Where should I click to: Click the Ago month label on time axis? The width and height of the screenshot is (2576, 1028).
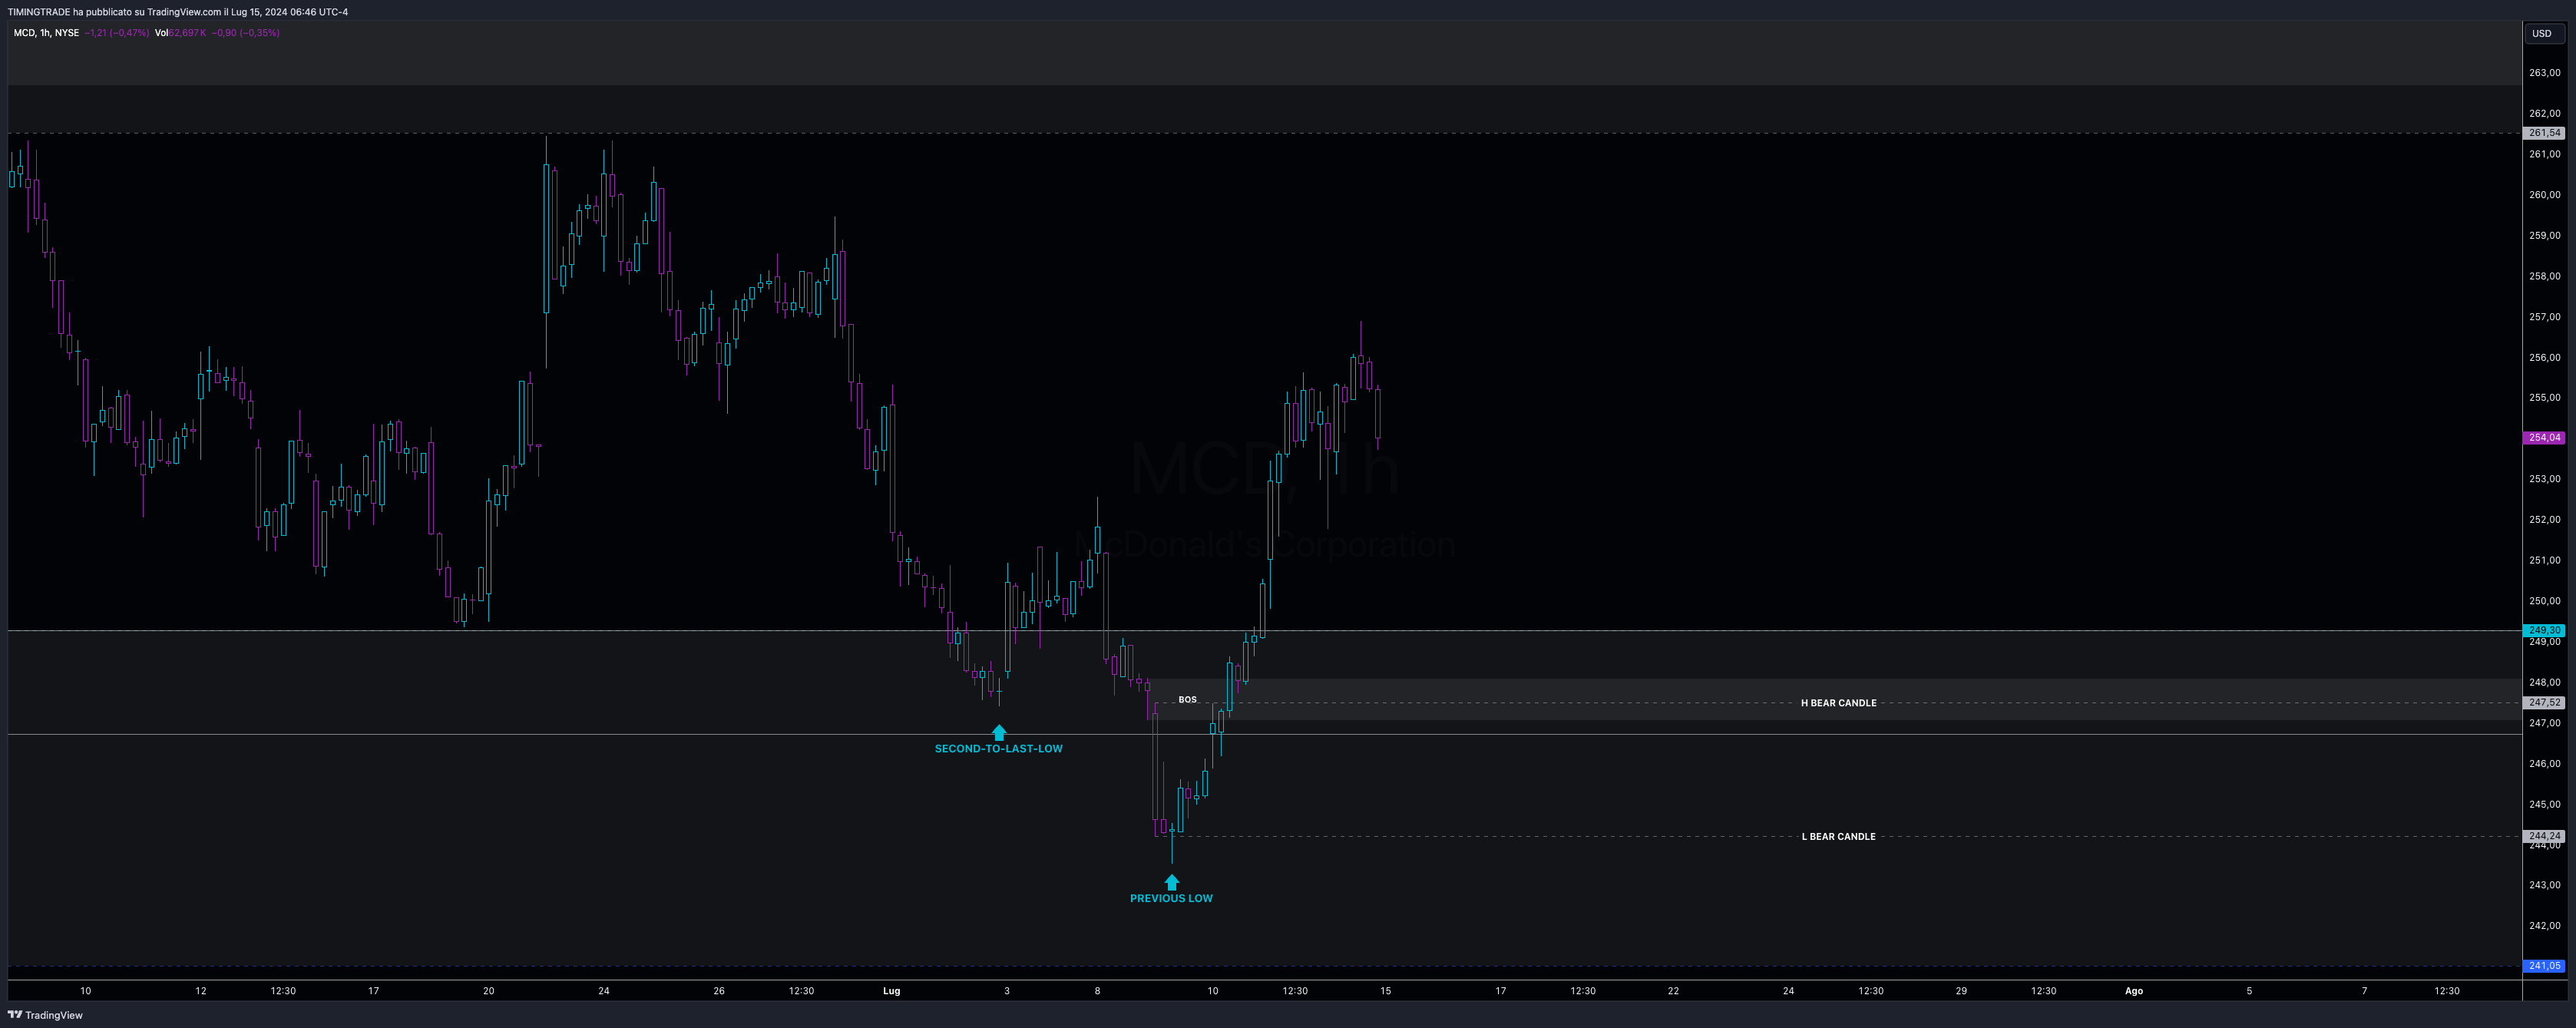(2133, 991)
